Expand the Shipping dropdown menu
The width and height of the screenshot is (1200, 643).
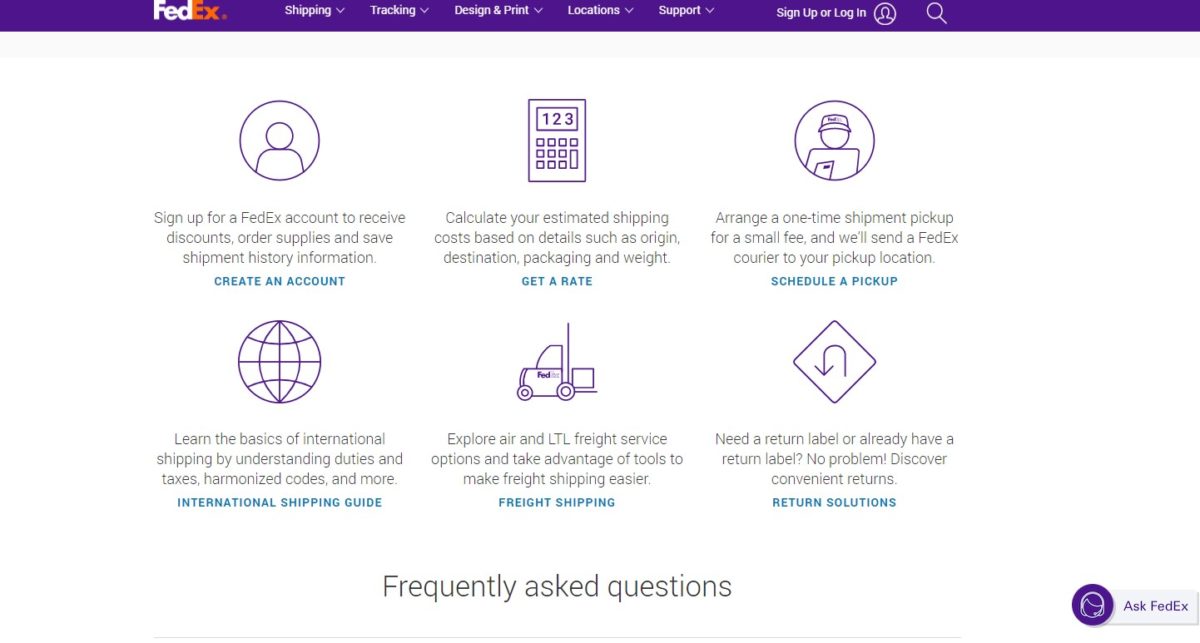click(314, 11)
